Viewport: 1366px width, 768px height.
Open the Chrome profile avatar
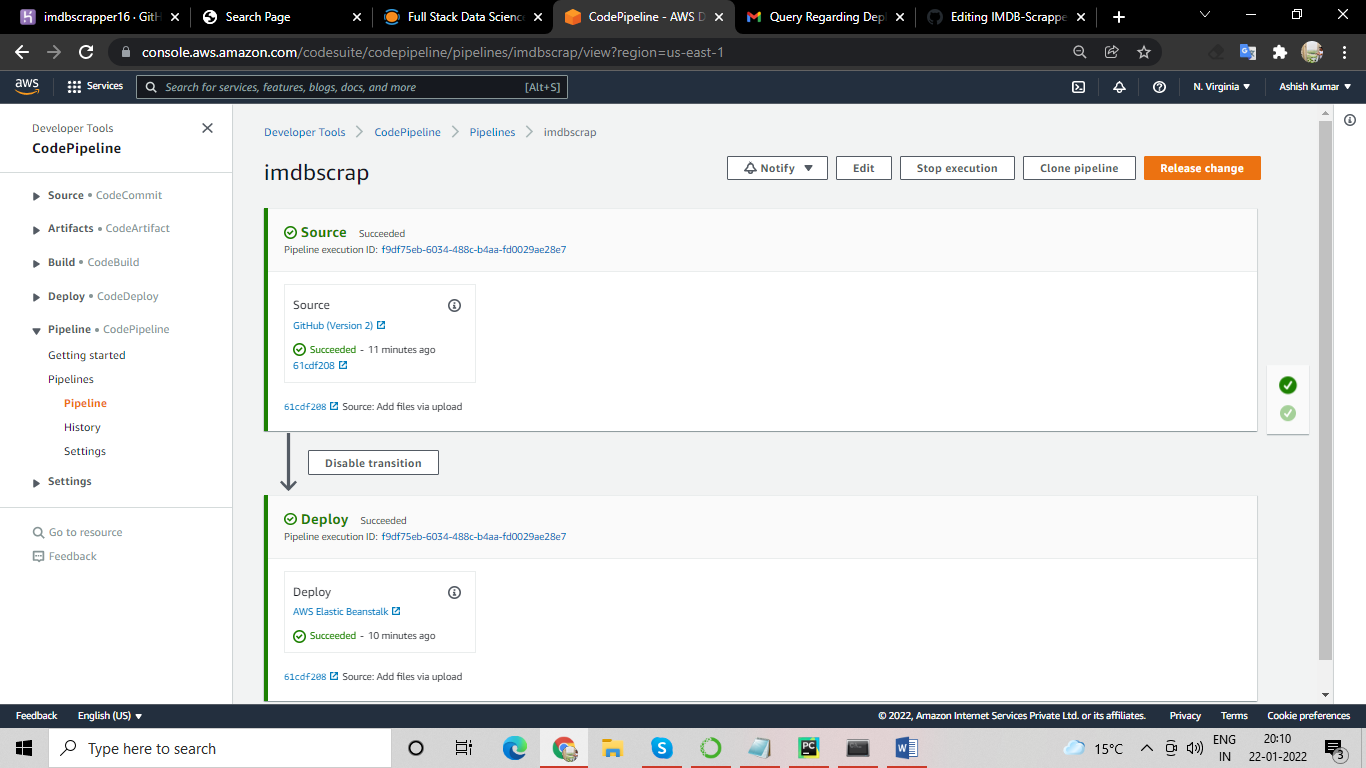pyautogui.click(x=1312, y=52)
